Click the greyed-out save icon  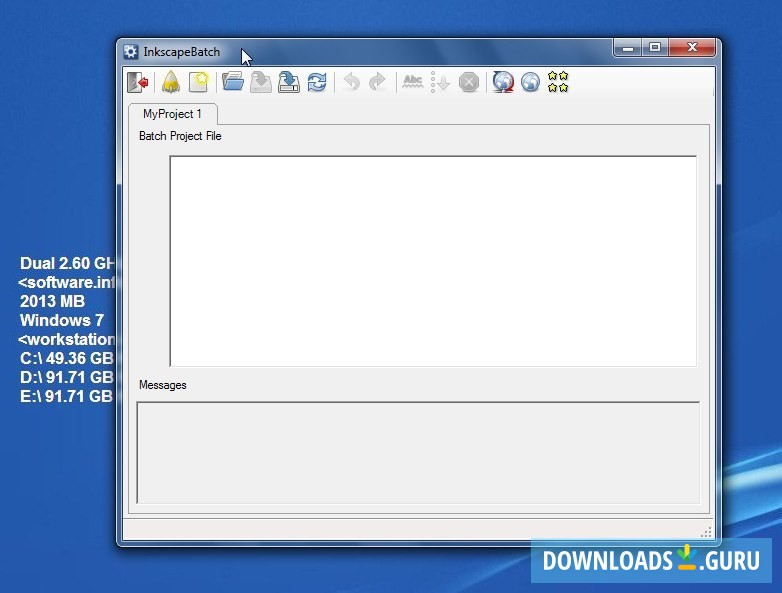point(260,82)
